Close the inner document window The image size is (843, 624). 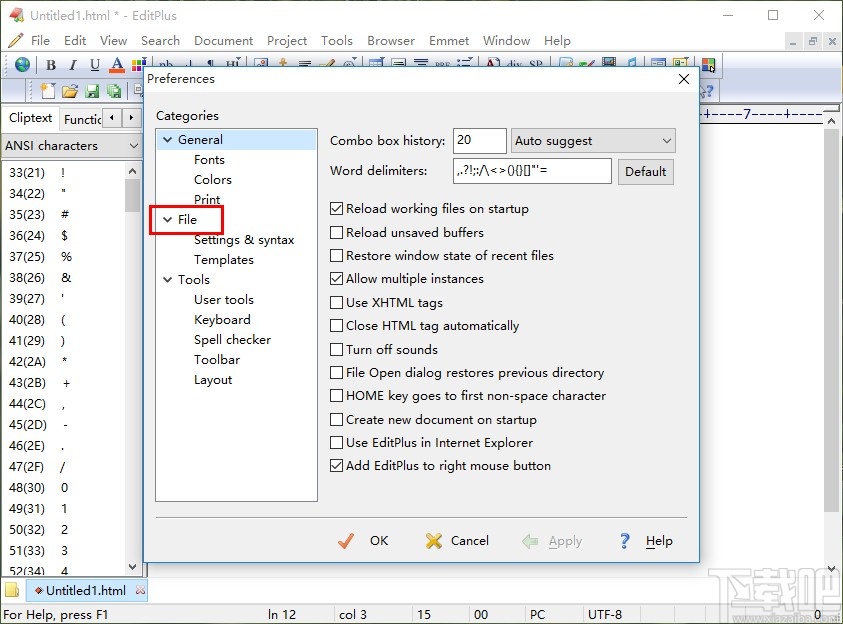pos(832,41)
